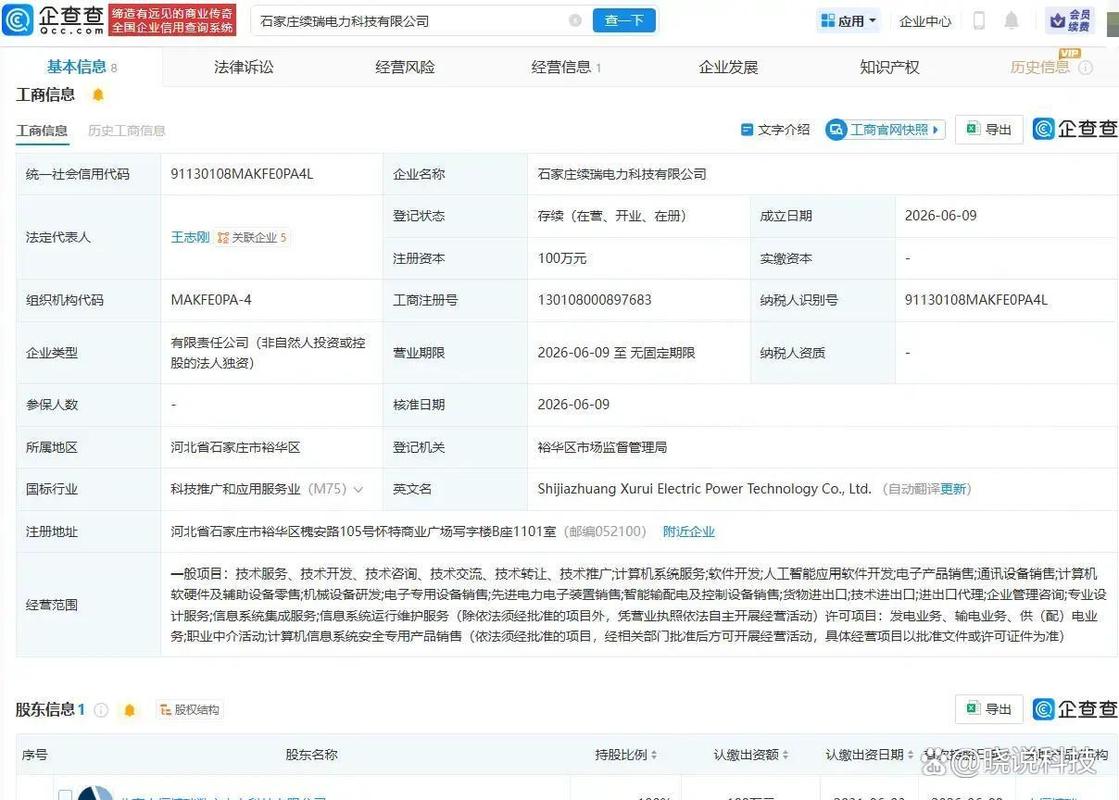
Task: Select the 历史工商信息 sub-tab
Action: [126, 131]
